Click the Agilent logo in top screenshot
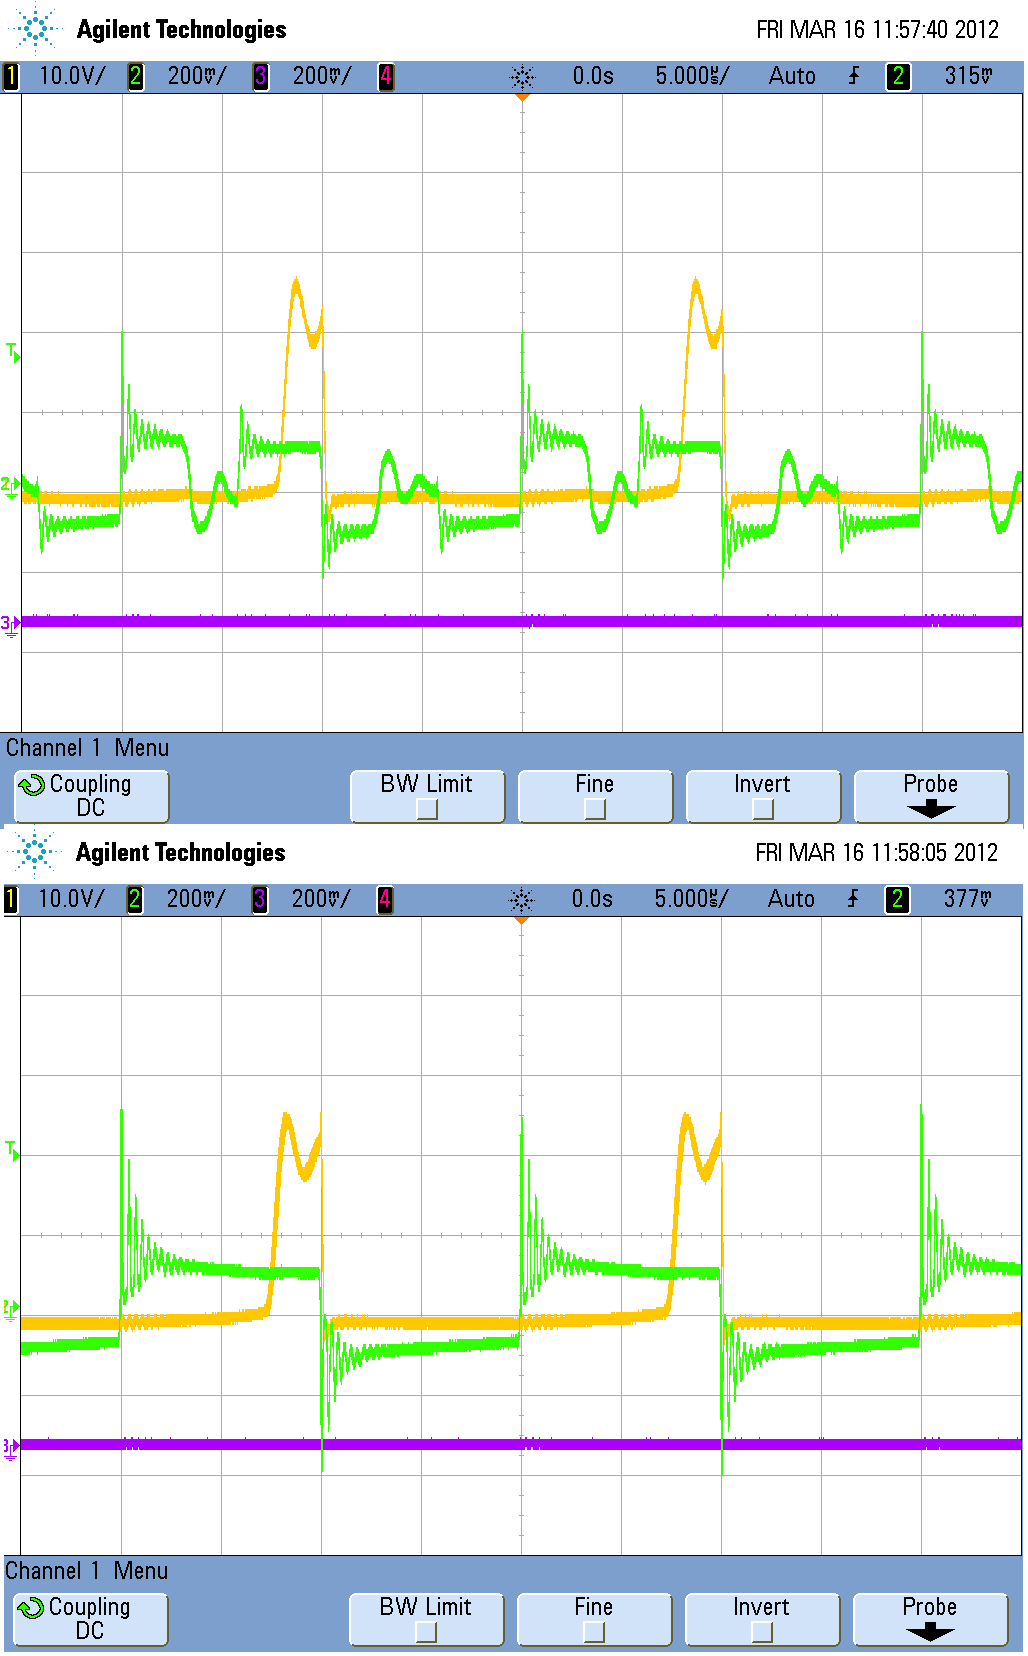The image size is (1028, 1656). tap(36, 28)
